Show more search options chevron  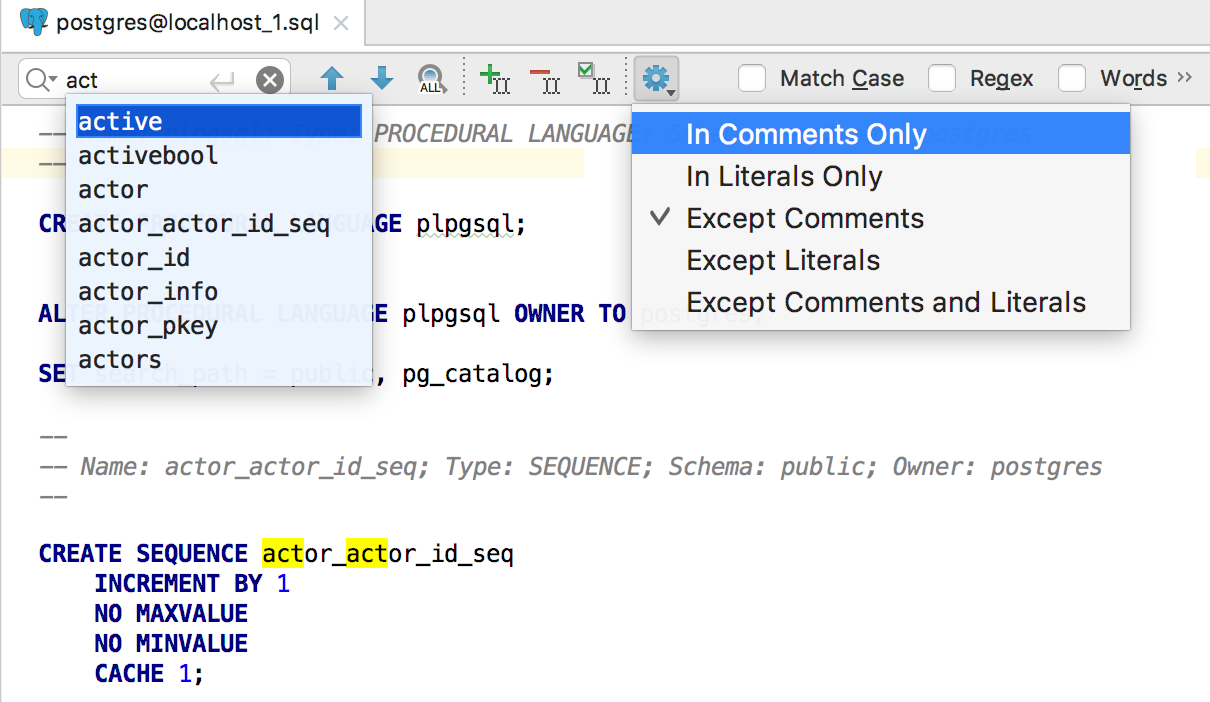[1185, 77]
